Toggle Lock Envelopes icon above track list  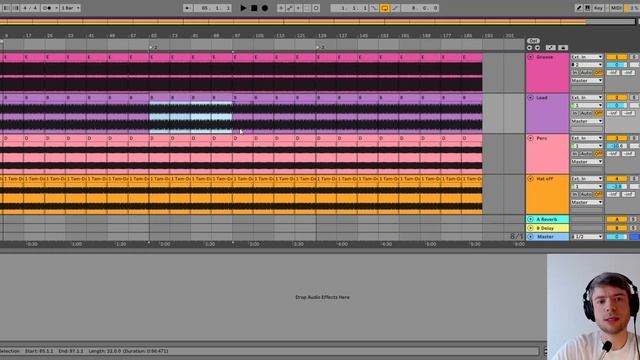coord(563,48)
